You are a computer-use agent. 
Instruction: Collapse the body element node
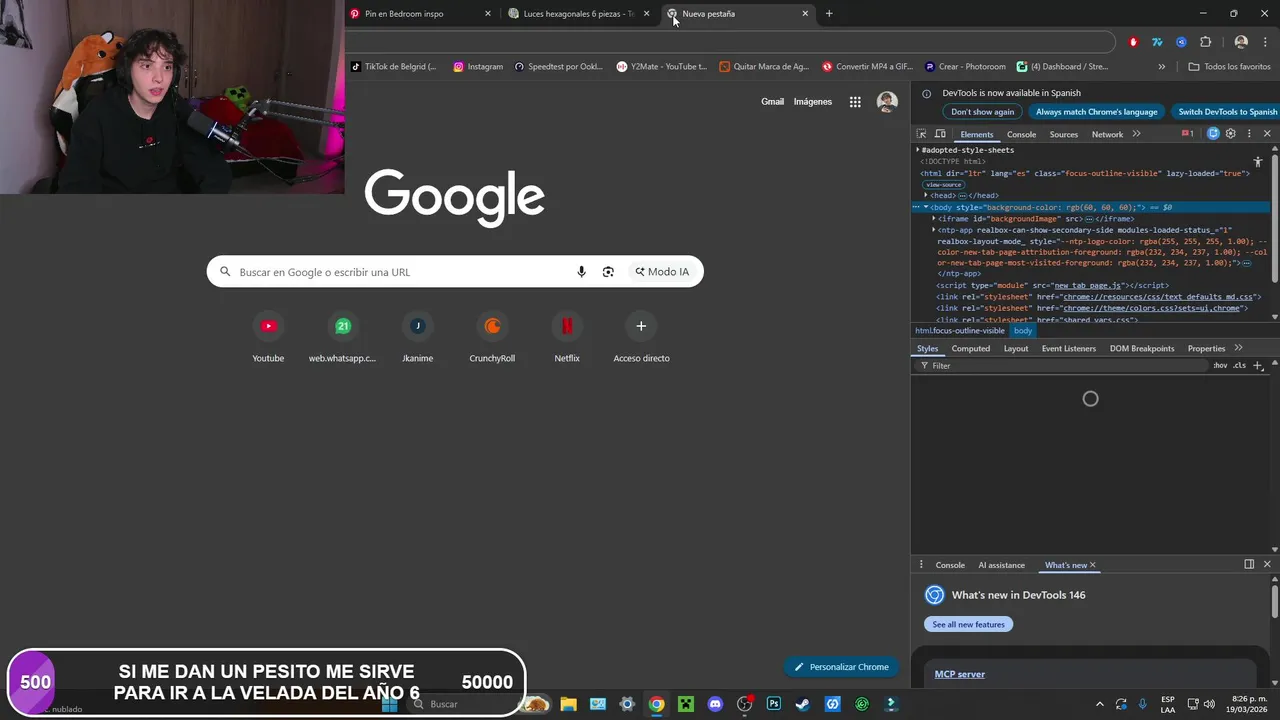click(x=926, y=207)
